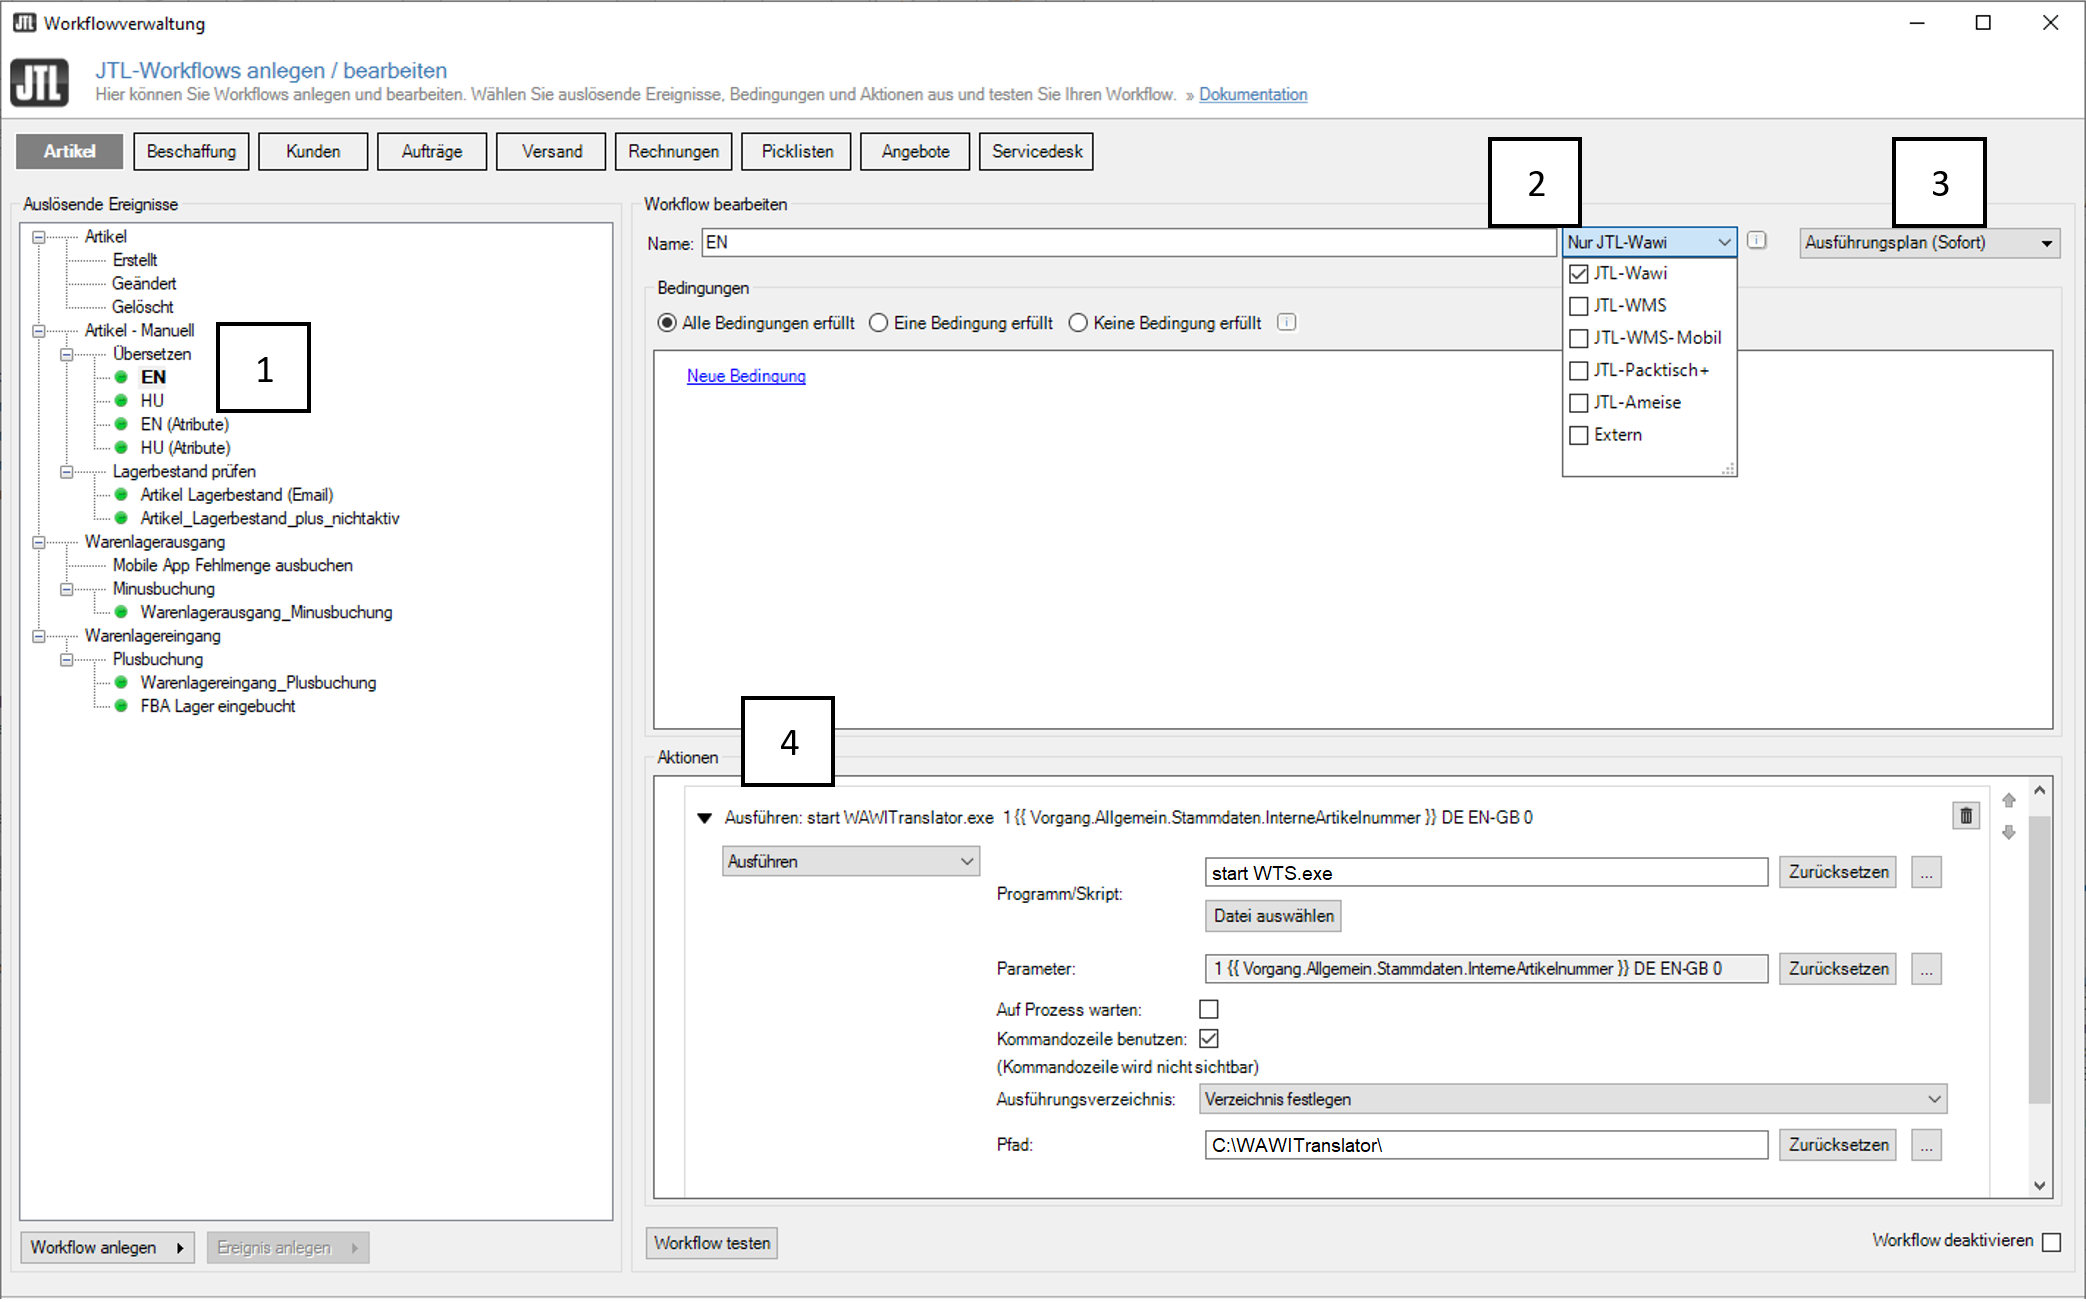Click the Workflow testen button
Viewport: 2086px width, 1302px height.
point(712,1243)
